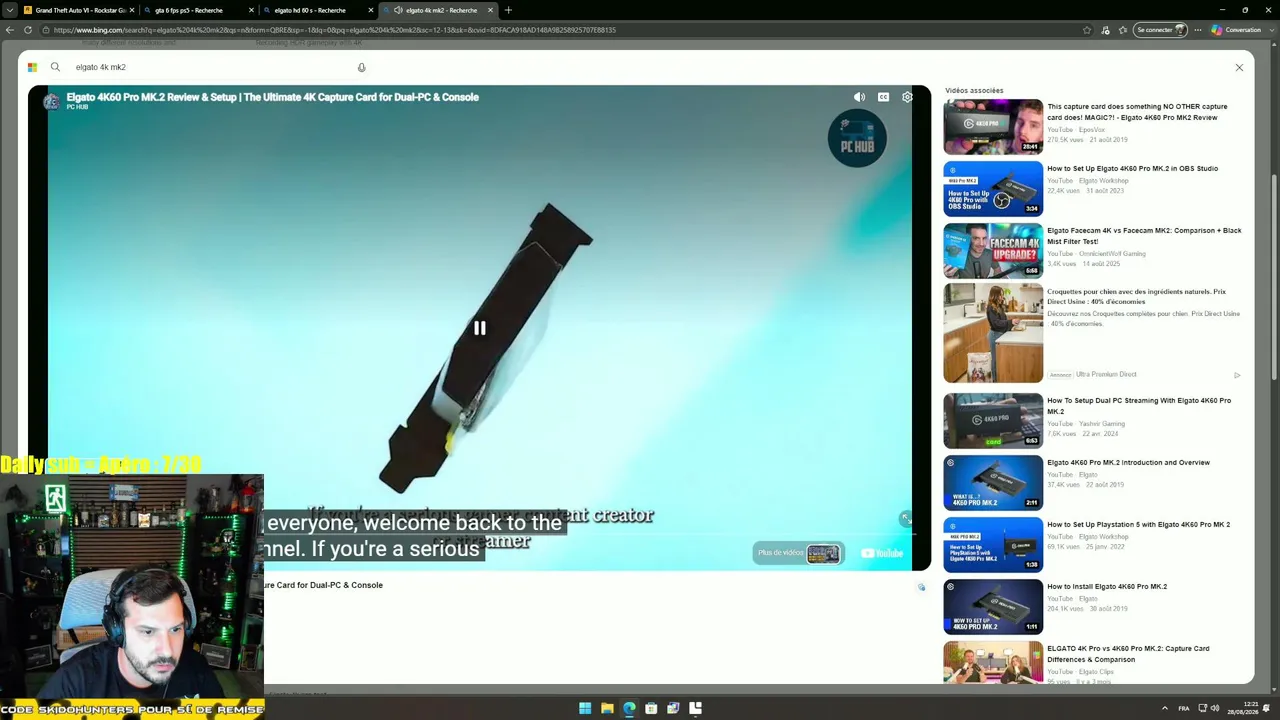Viewport: 1280px width, 720px height.
Task: Click the search magnifier icon beside 'elgato 4k mk2'
Action: [55, 67]
